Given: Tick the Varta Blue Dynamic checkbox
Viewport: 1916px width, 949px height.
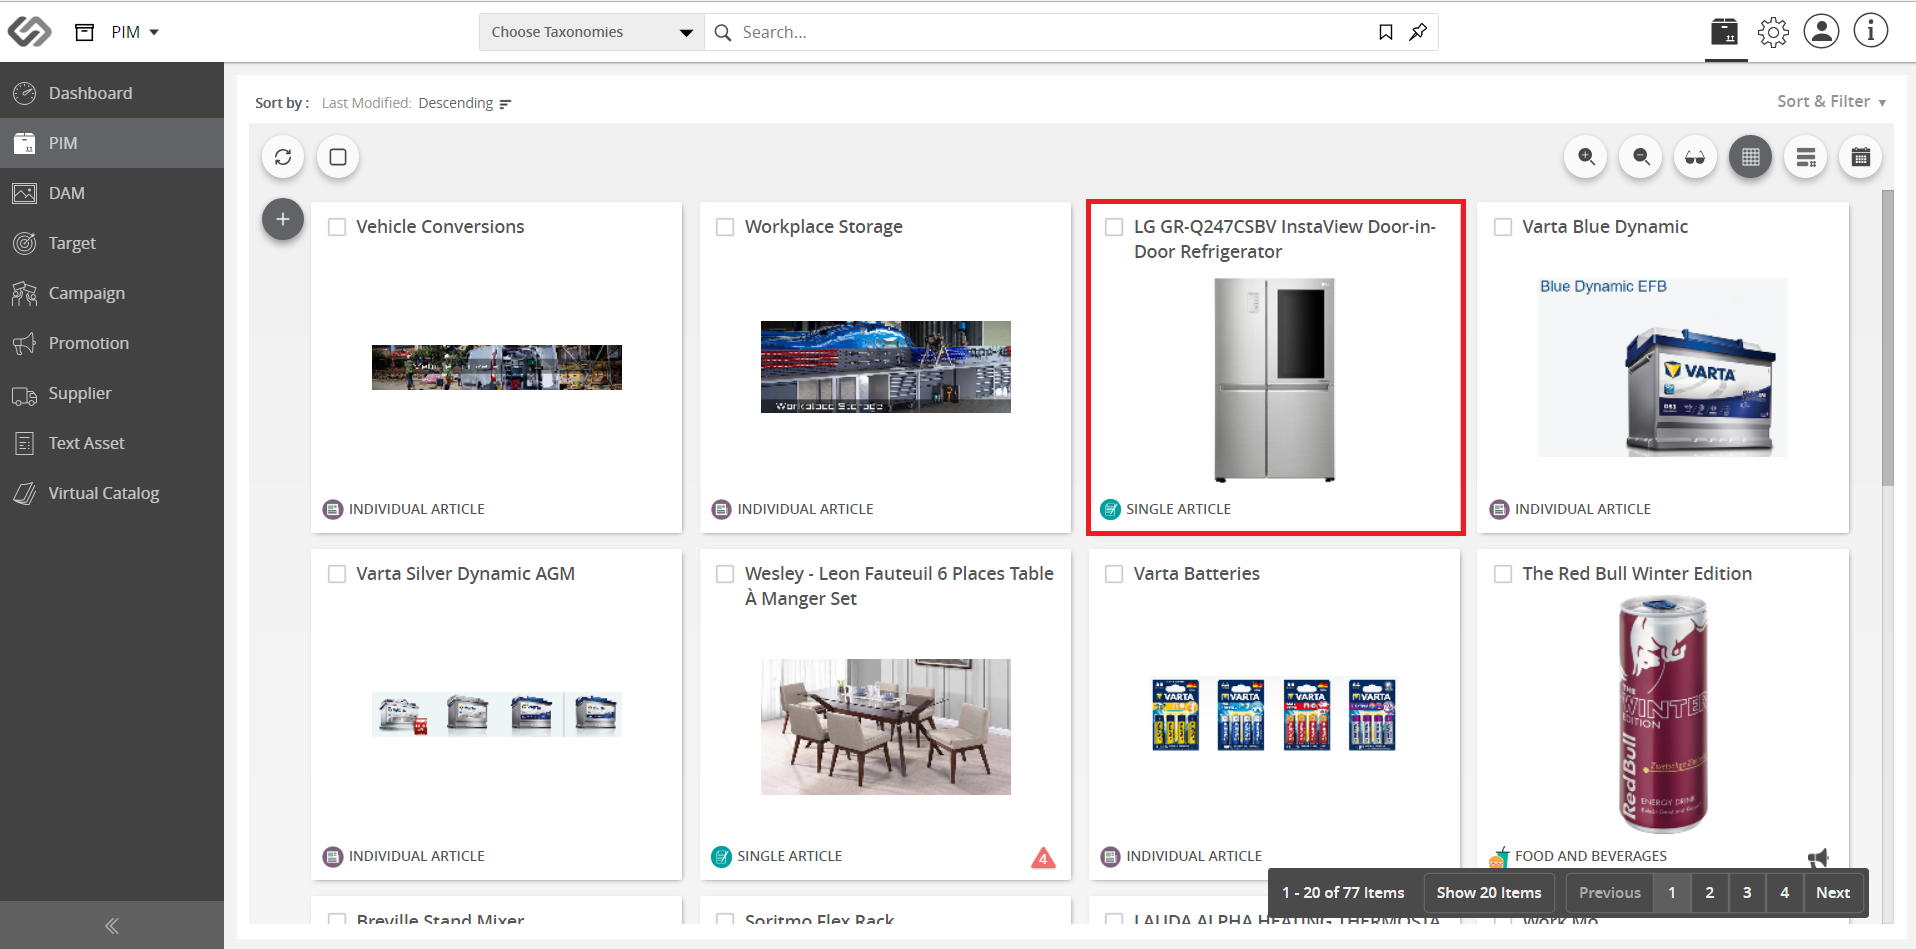Looking at the screenshot, I should click(x=1503, y=227).
